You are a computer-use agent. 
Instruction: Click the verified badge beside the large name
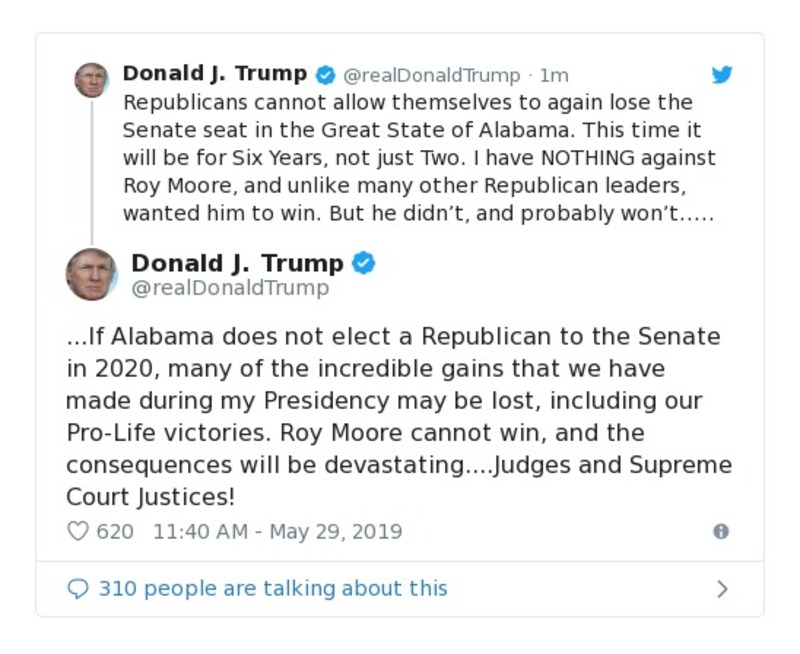click(364, 264)
